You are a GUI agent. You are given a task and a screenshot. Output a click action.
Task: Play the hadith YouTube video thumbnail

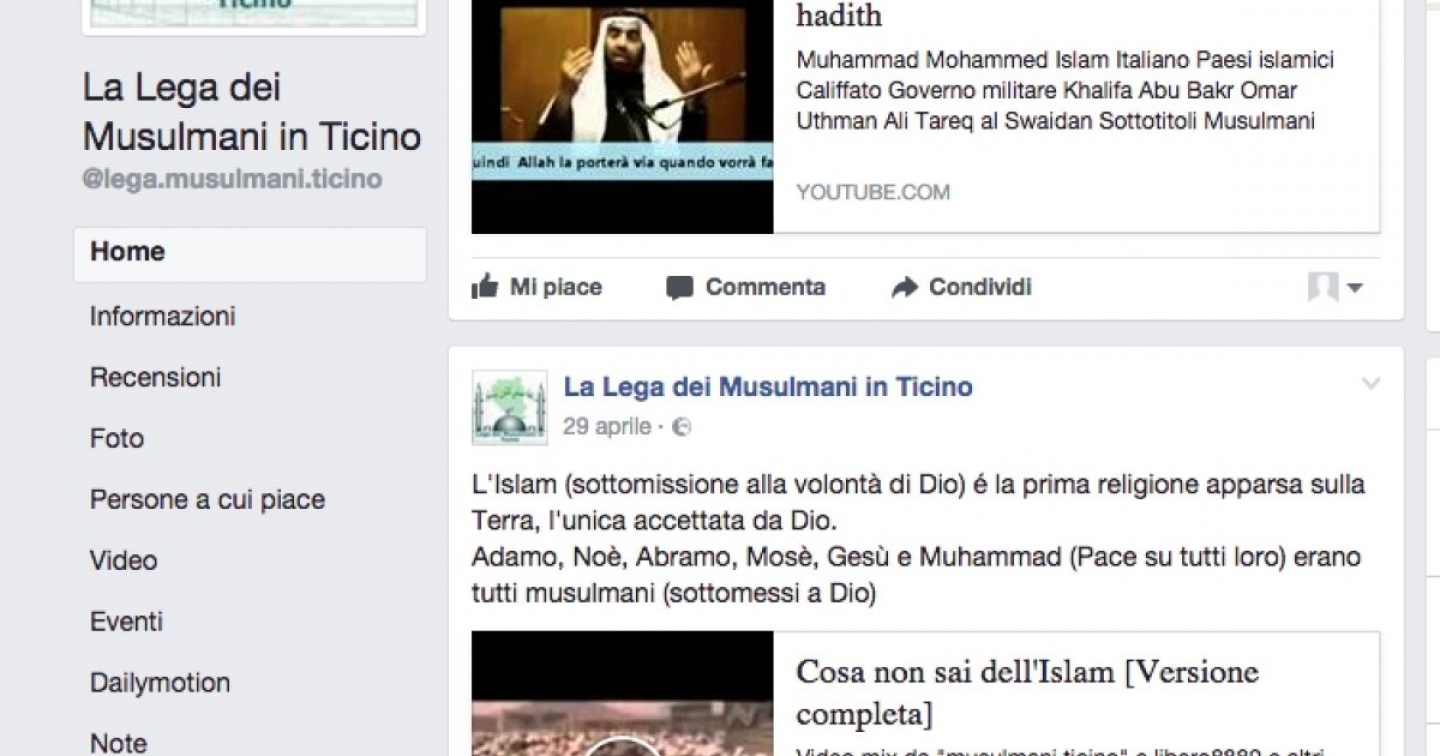[622, 117]
